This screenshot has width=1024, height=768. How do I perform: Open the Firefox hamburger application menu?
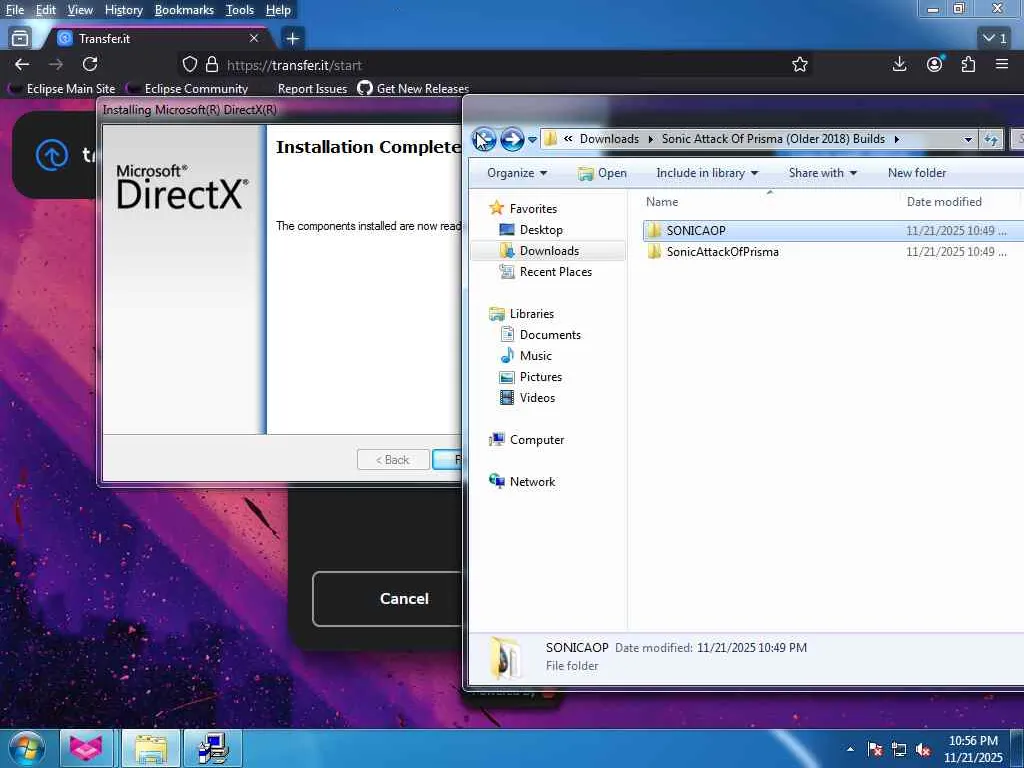pos(1002,64)
